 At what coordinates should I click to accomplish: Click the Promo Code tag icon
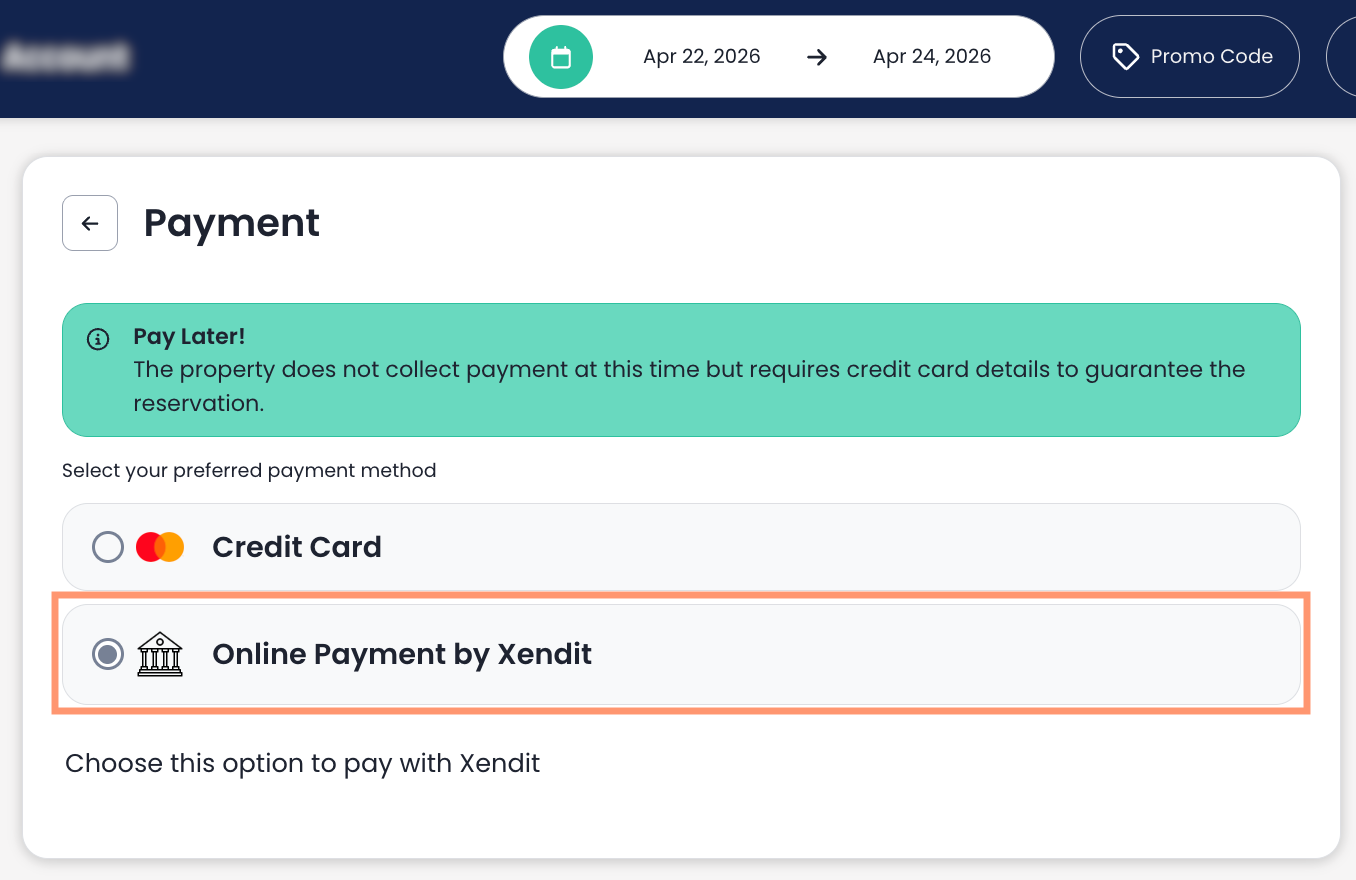1125,57
